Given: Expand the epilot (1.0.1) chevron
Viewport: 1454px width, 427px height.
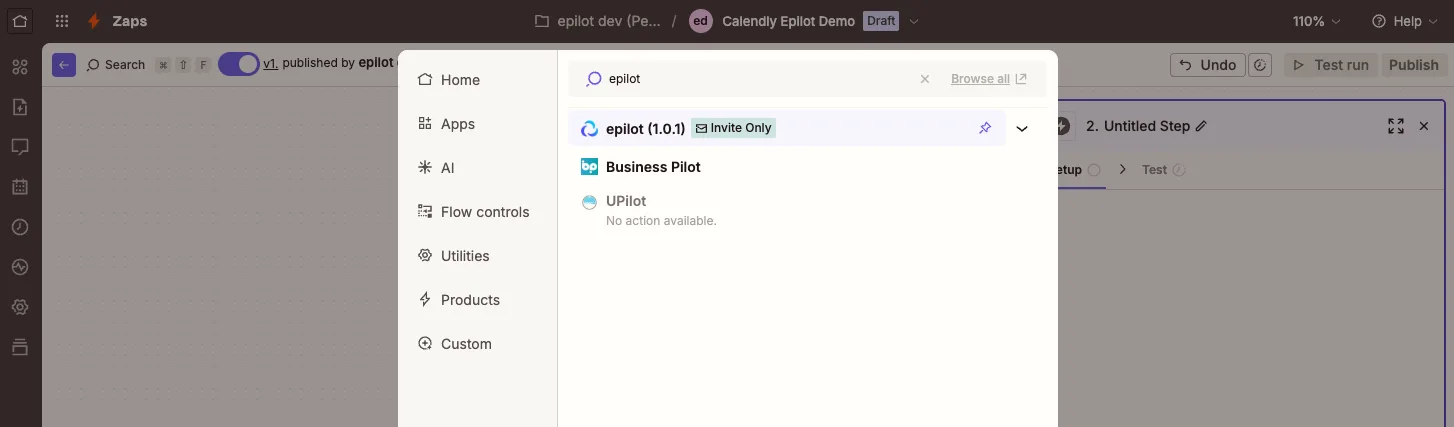Looking at the screenshot, I should click(x=1022, y=128).
